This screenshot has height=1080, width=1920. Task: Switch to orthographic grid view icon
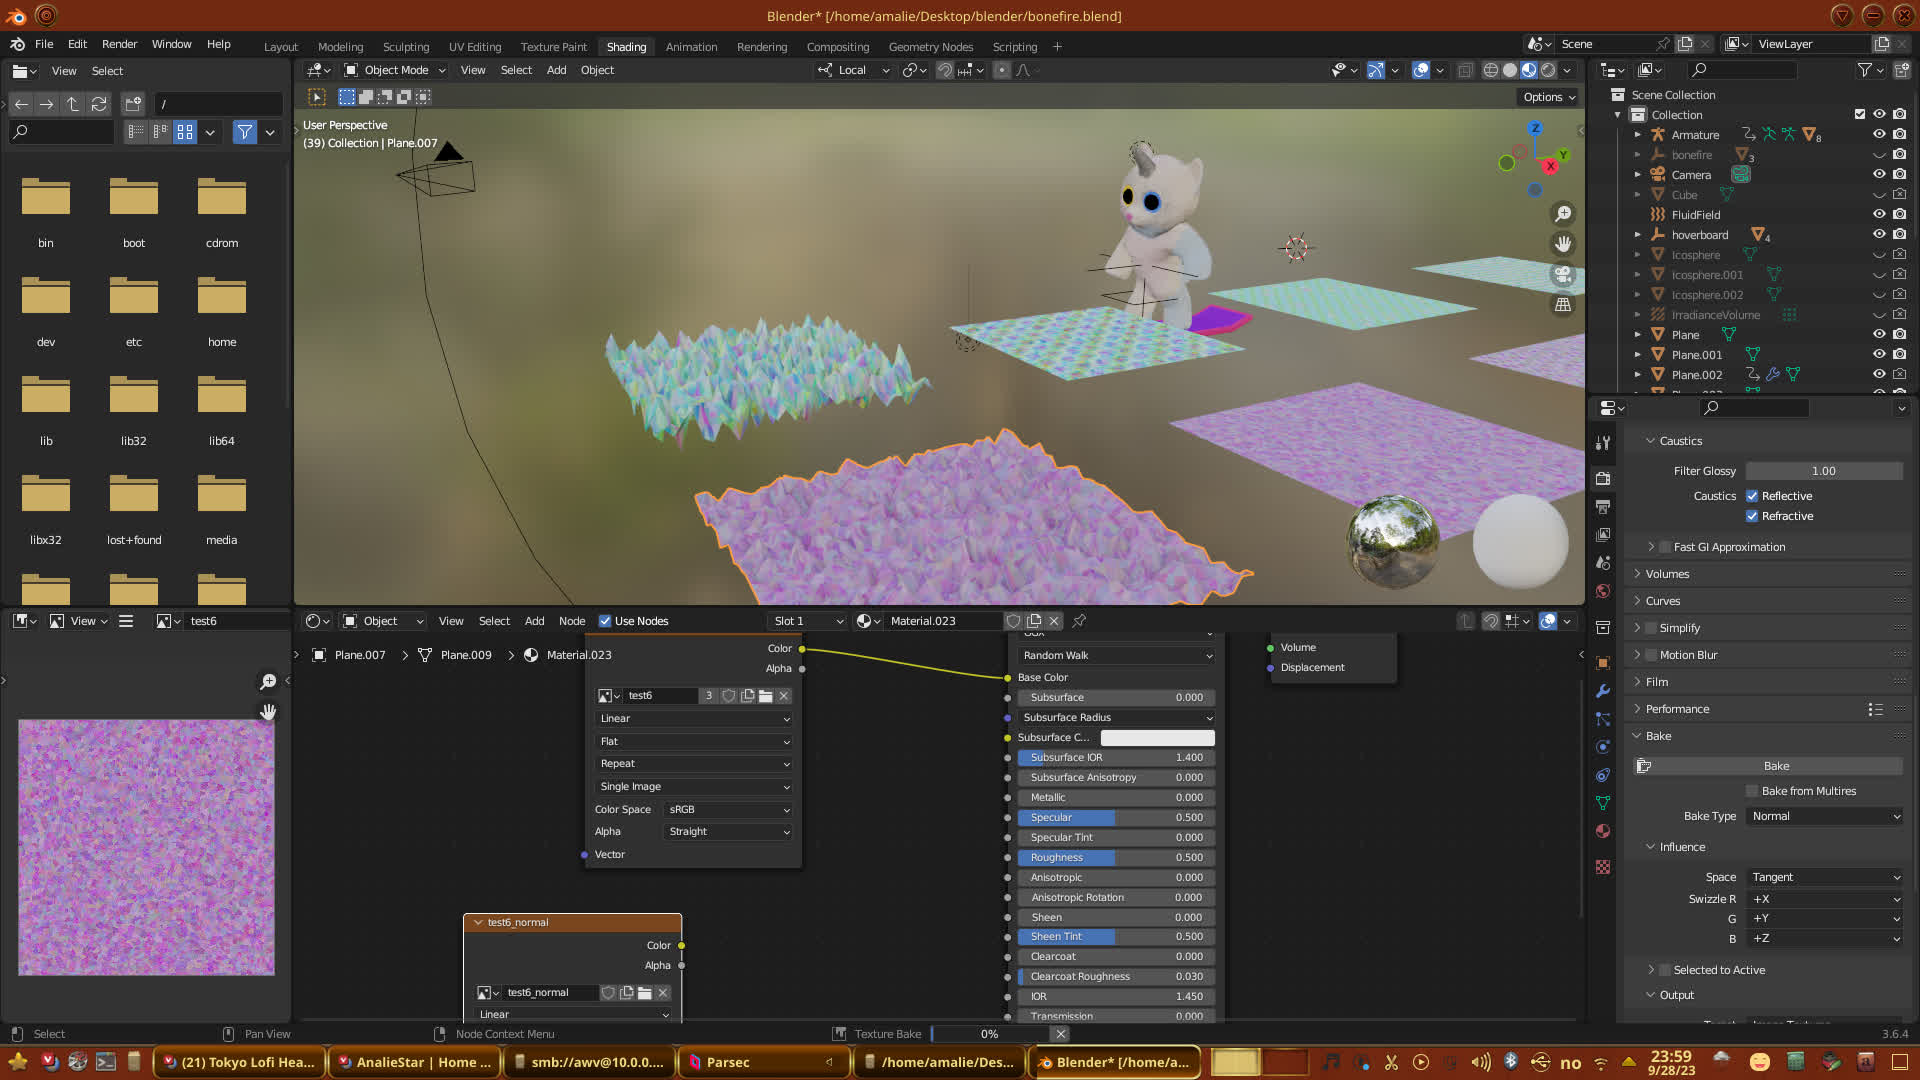pyautogui.click(x=1563, y=305)
